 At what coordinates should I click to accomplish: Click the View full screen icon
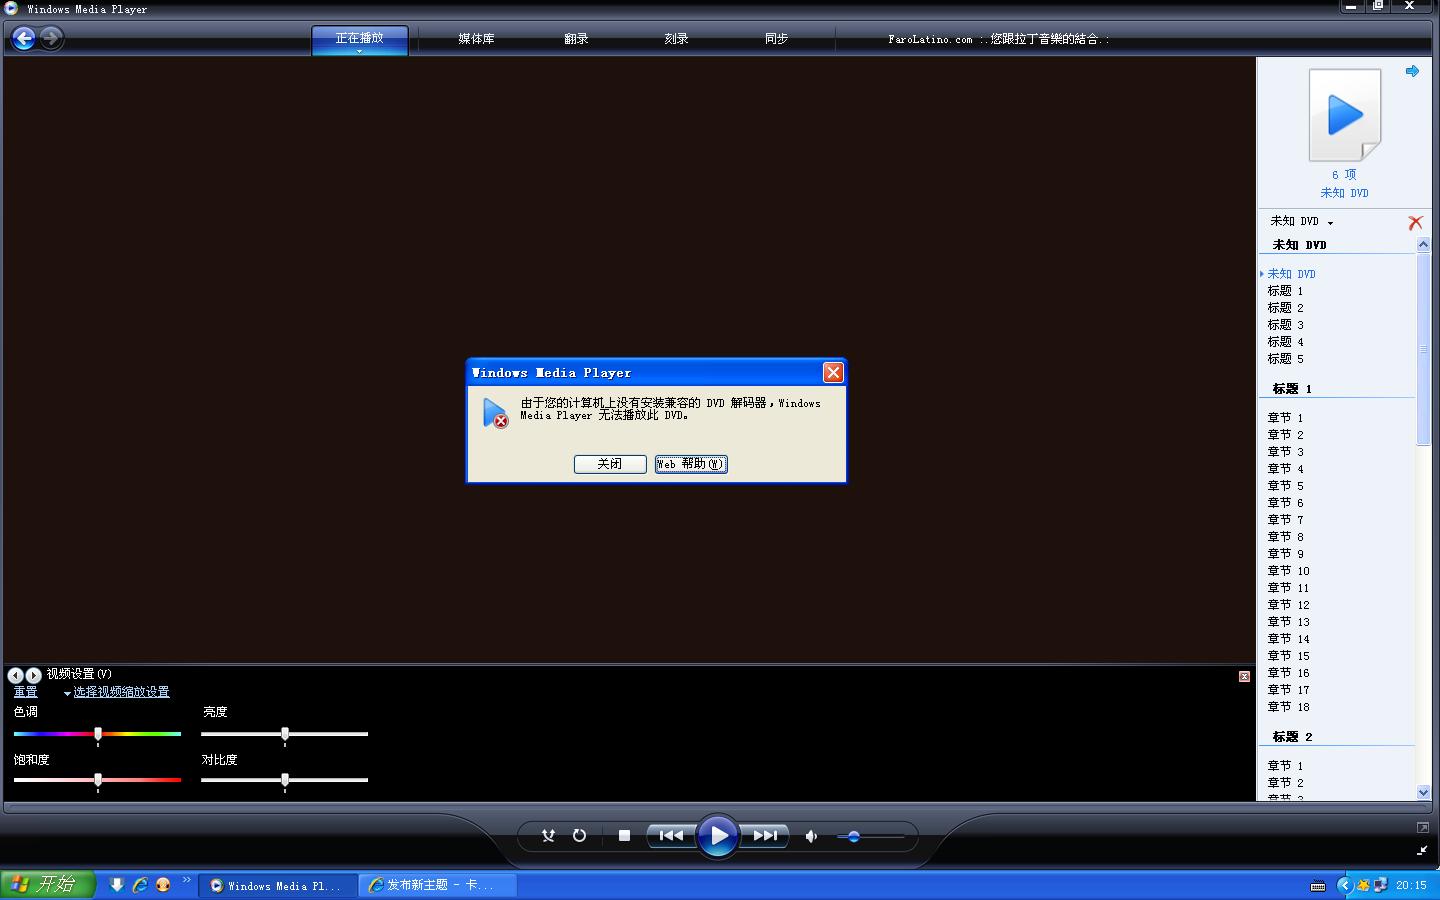coord(1423,828)
